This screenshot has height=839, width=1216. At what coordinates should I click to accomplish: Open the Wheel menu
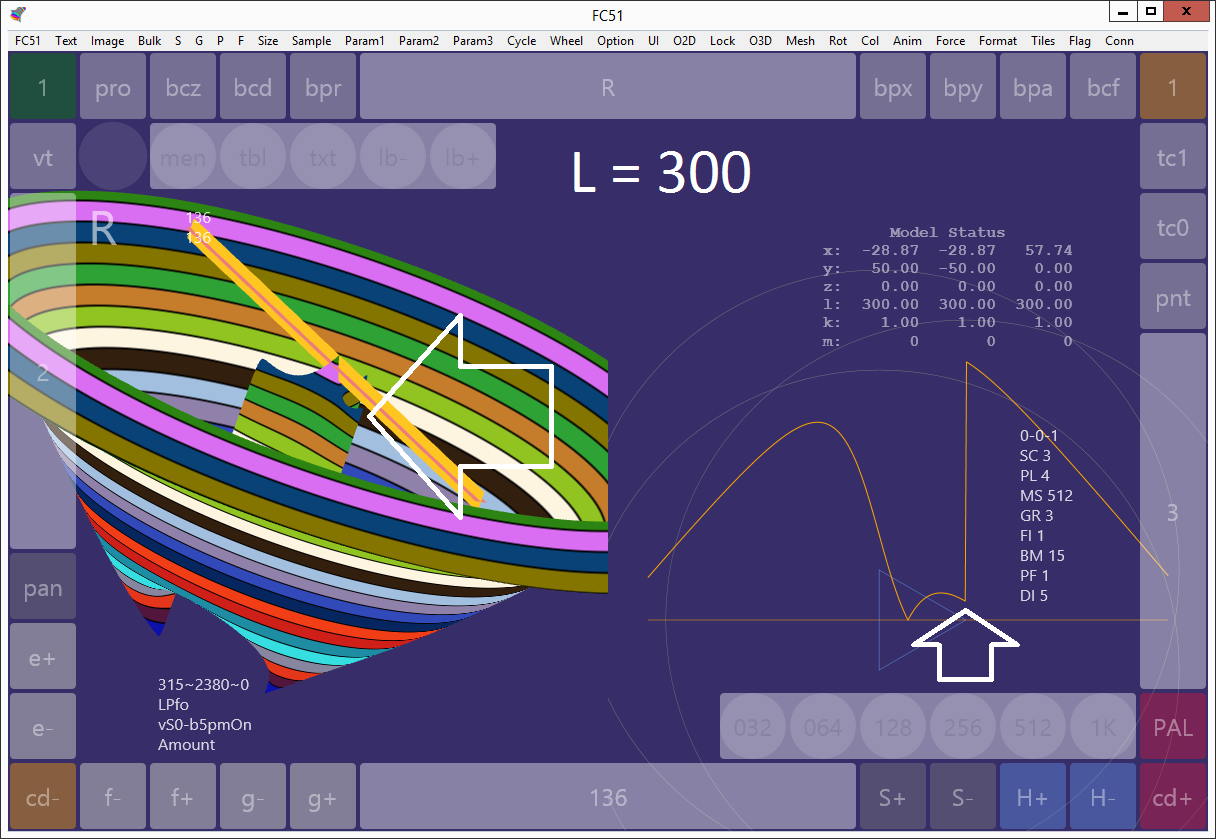[567, 41]
